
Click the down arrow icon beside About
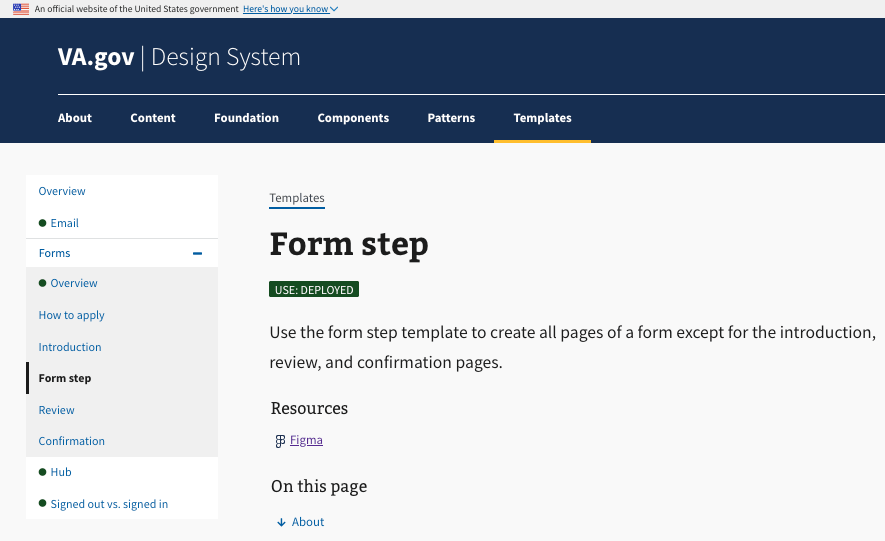point(282,522)
